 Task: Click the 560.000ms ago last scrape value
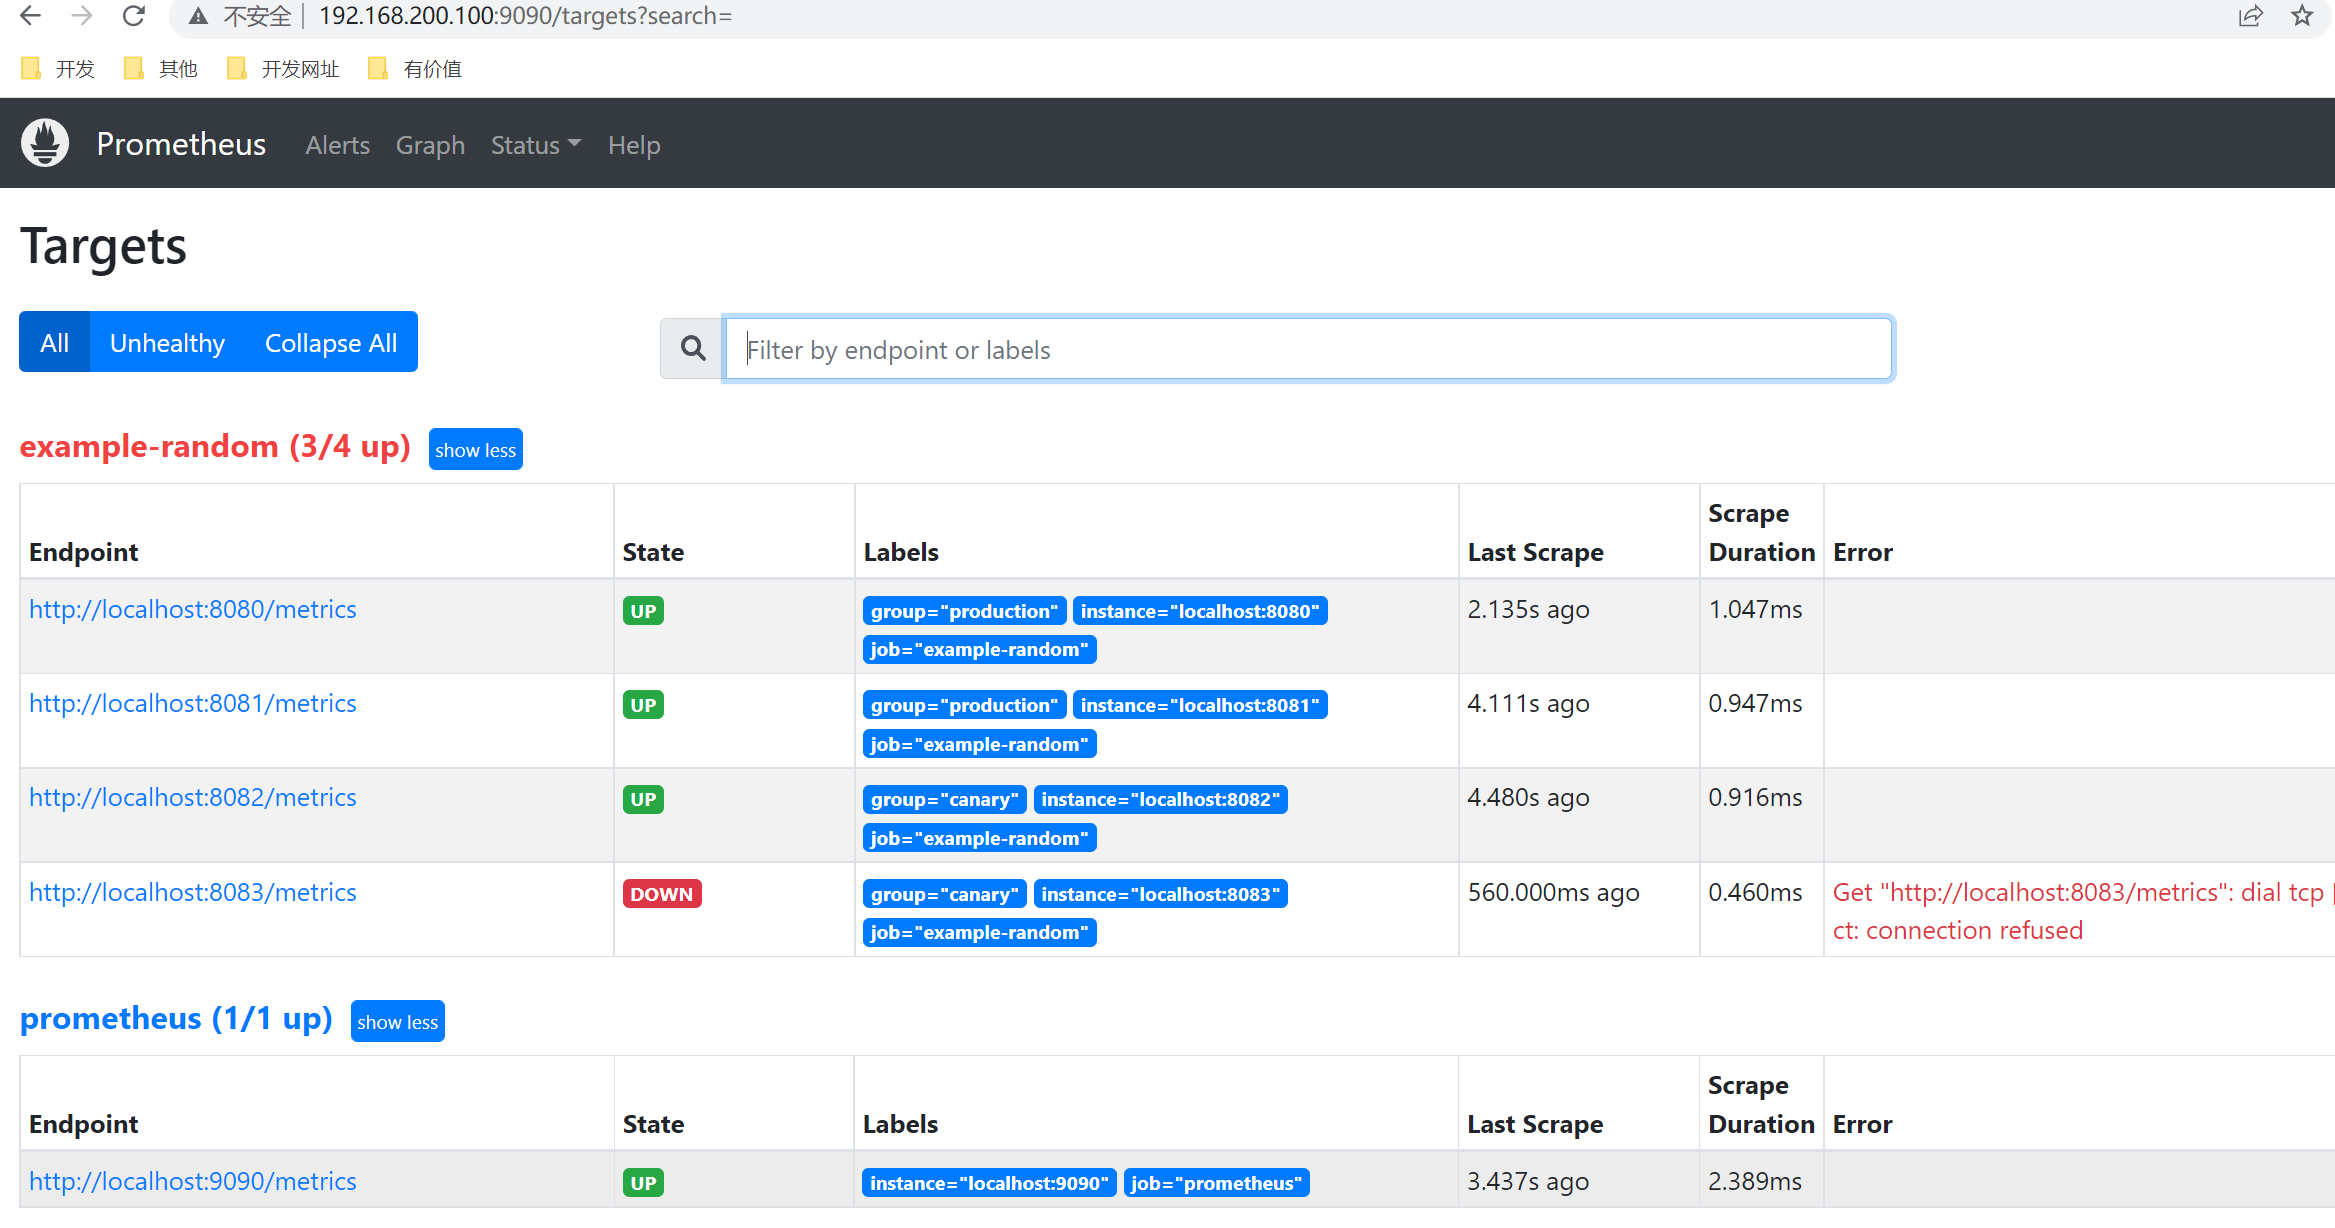click(1553, 892)
